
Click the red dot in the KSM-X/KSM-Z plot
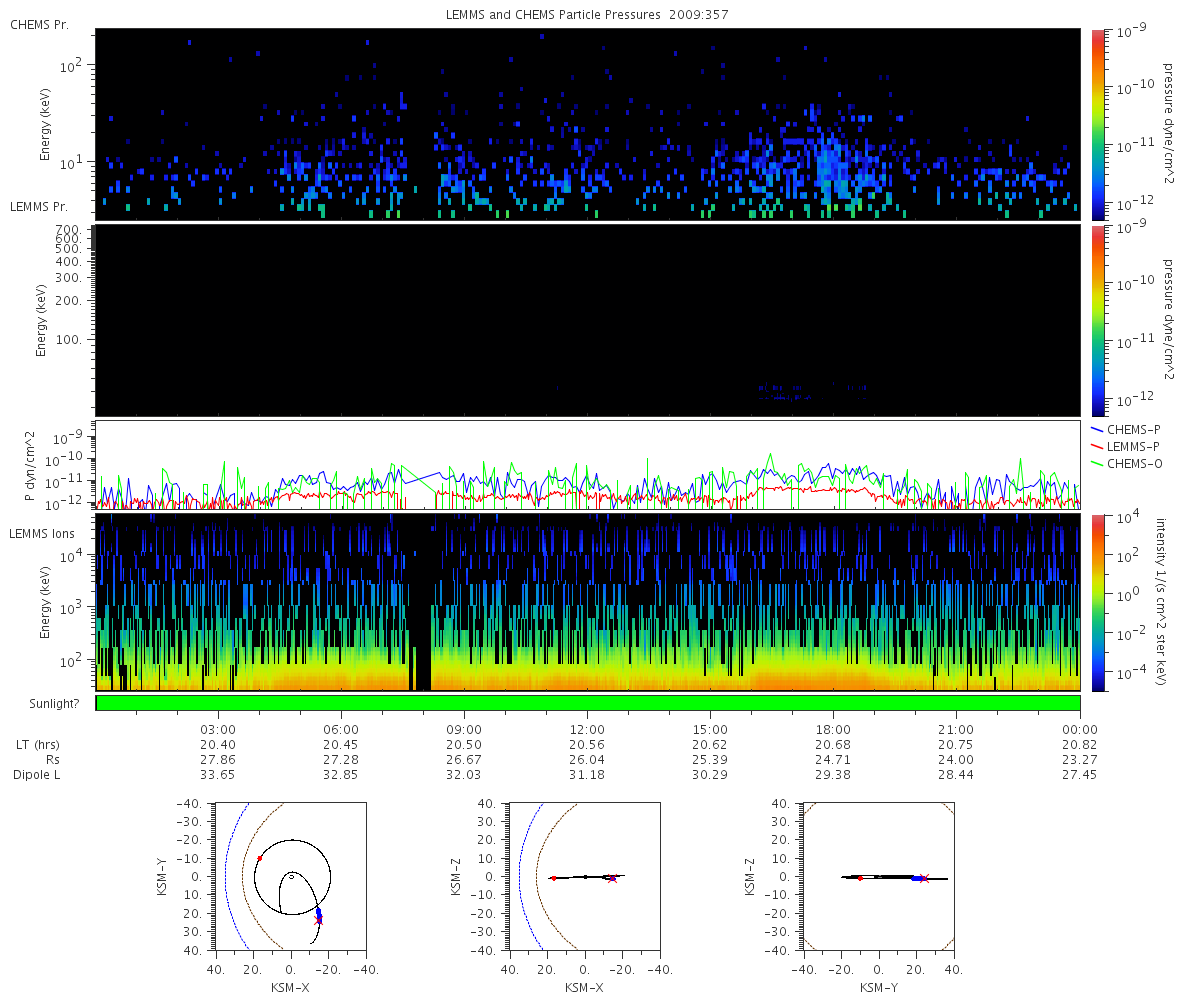[x=553, y=878]
